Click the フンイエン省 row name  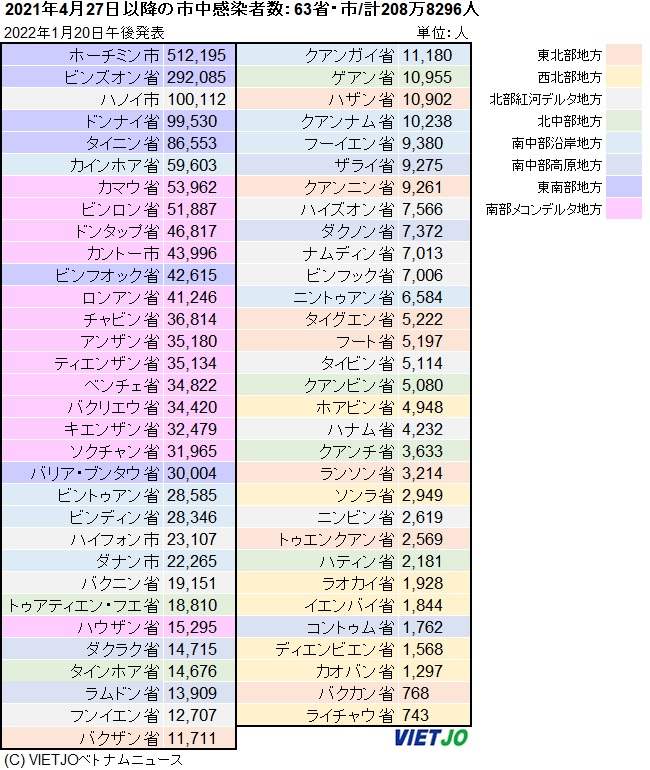point(115,715)
